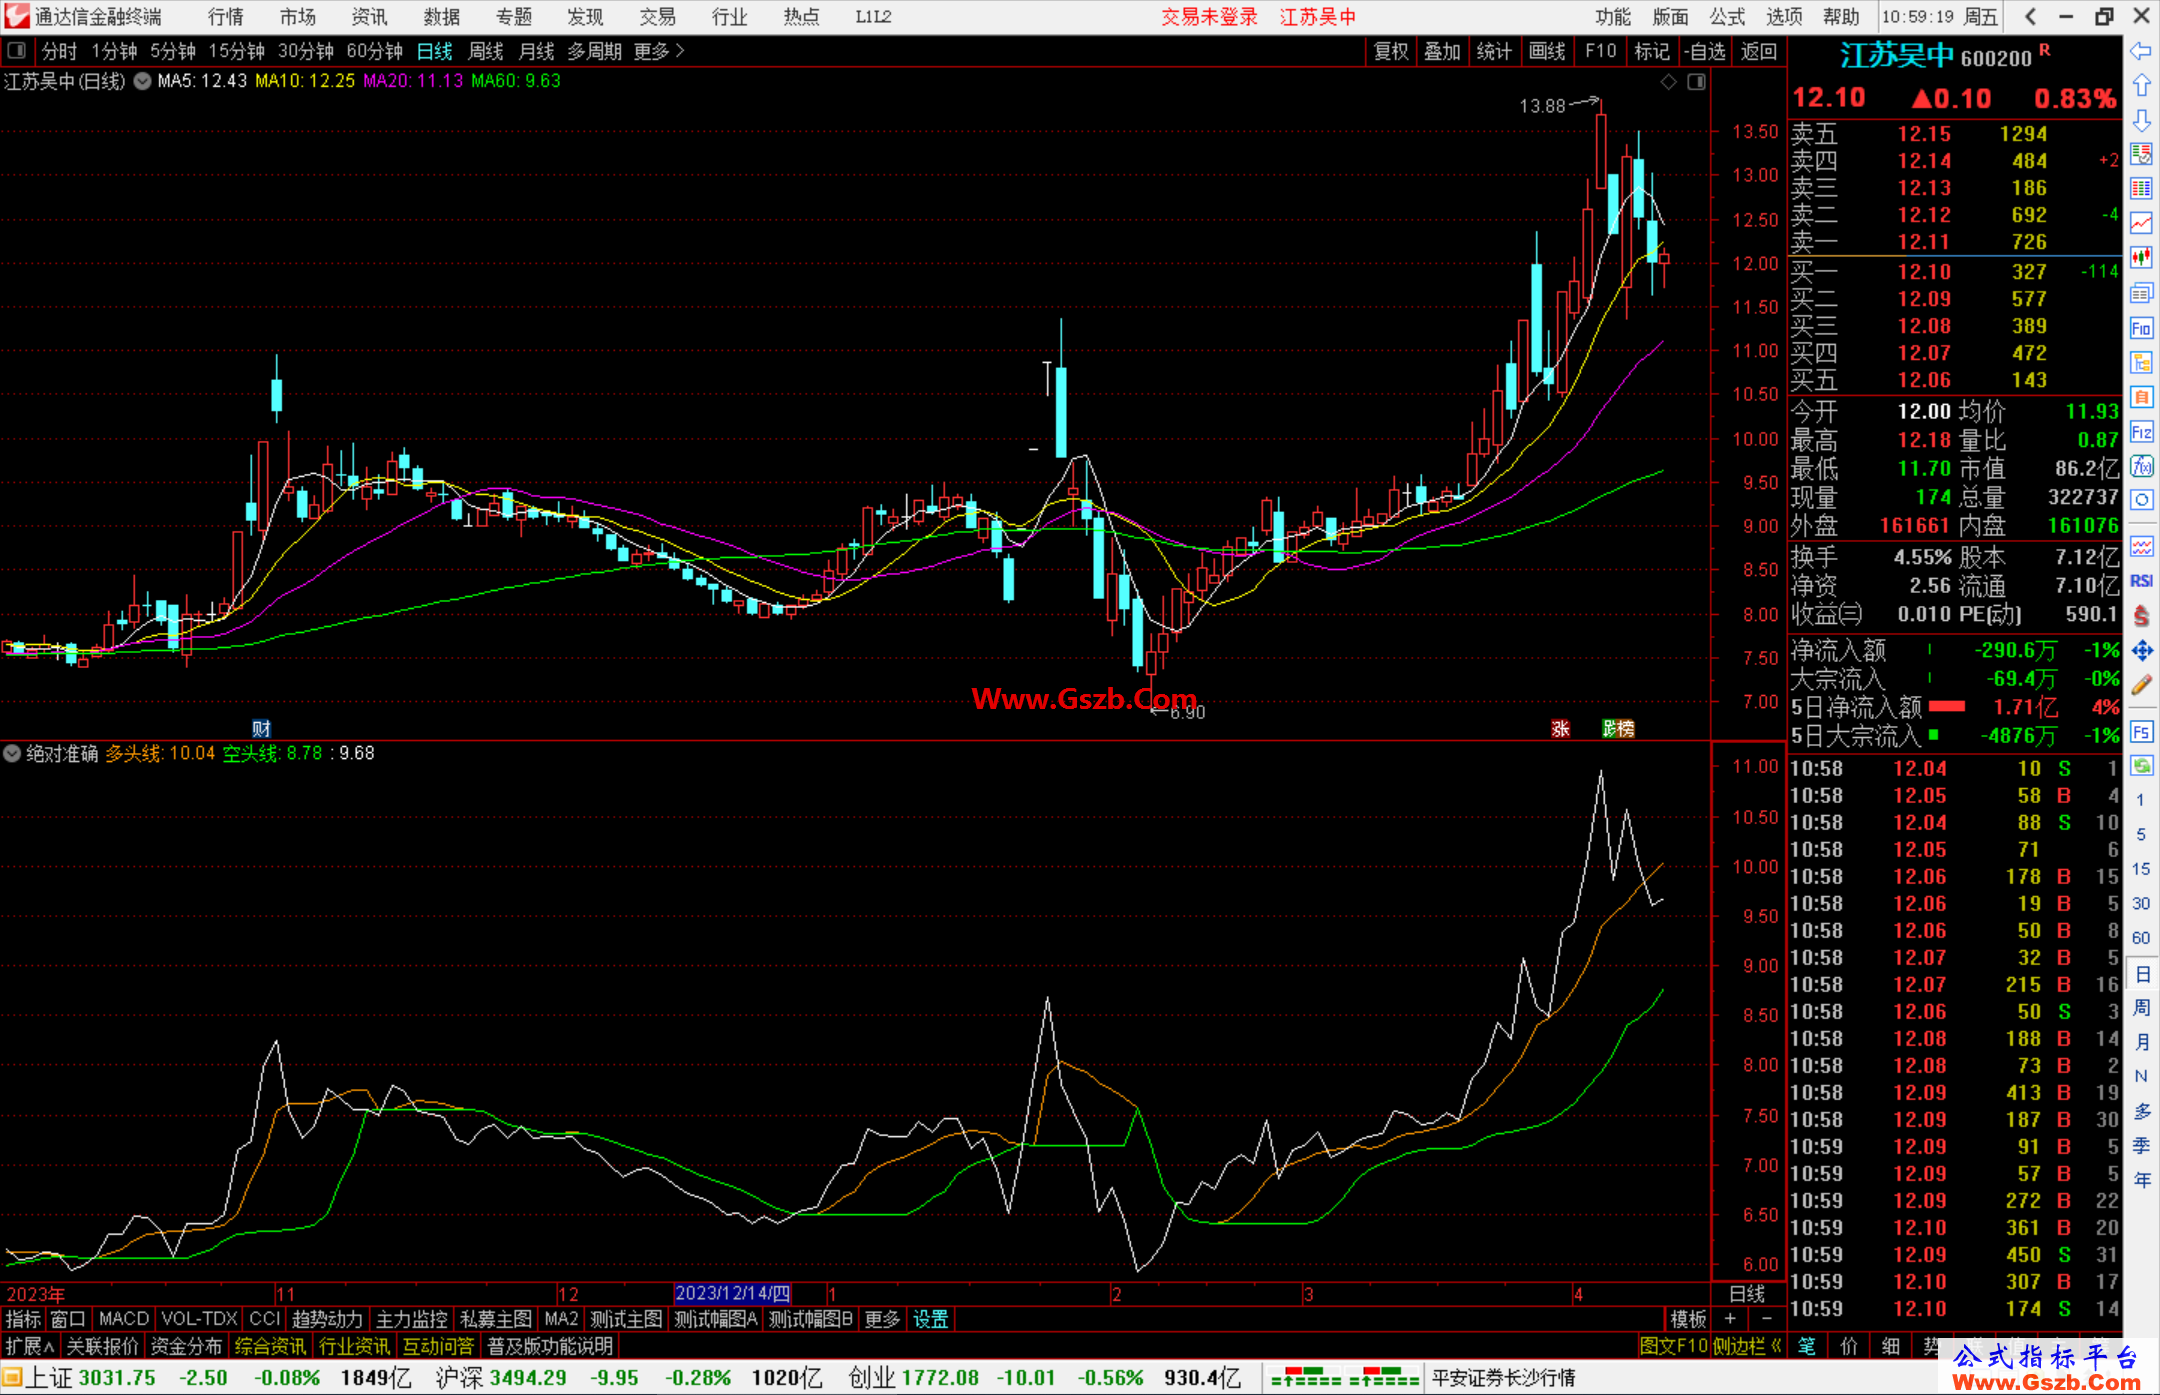Click the back arrow icon in right sidebar
The height and width of the screenshot is (1395, 2160).
2141,51
